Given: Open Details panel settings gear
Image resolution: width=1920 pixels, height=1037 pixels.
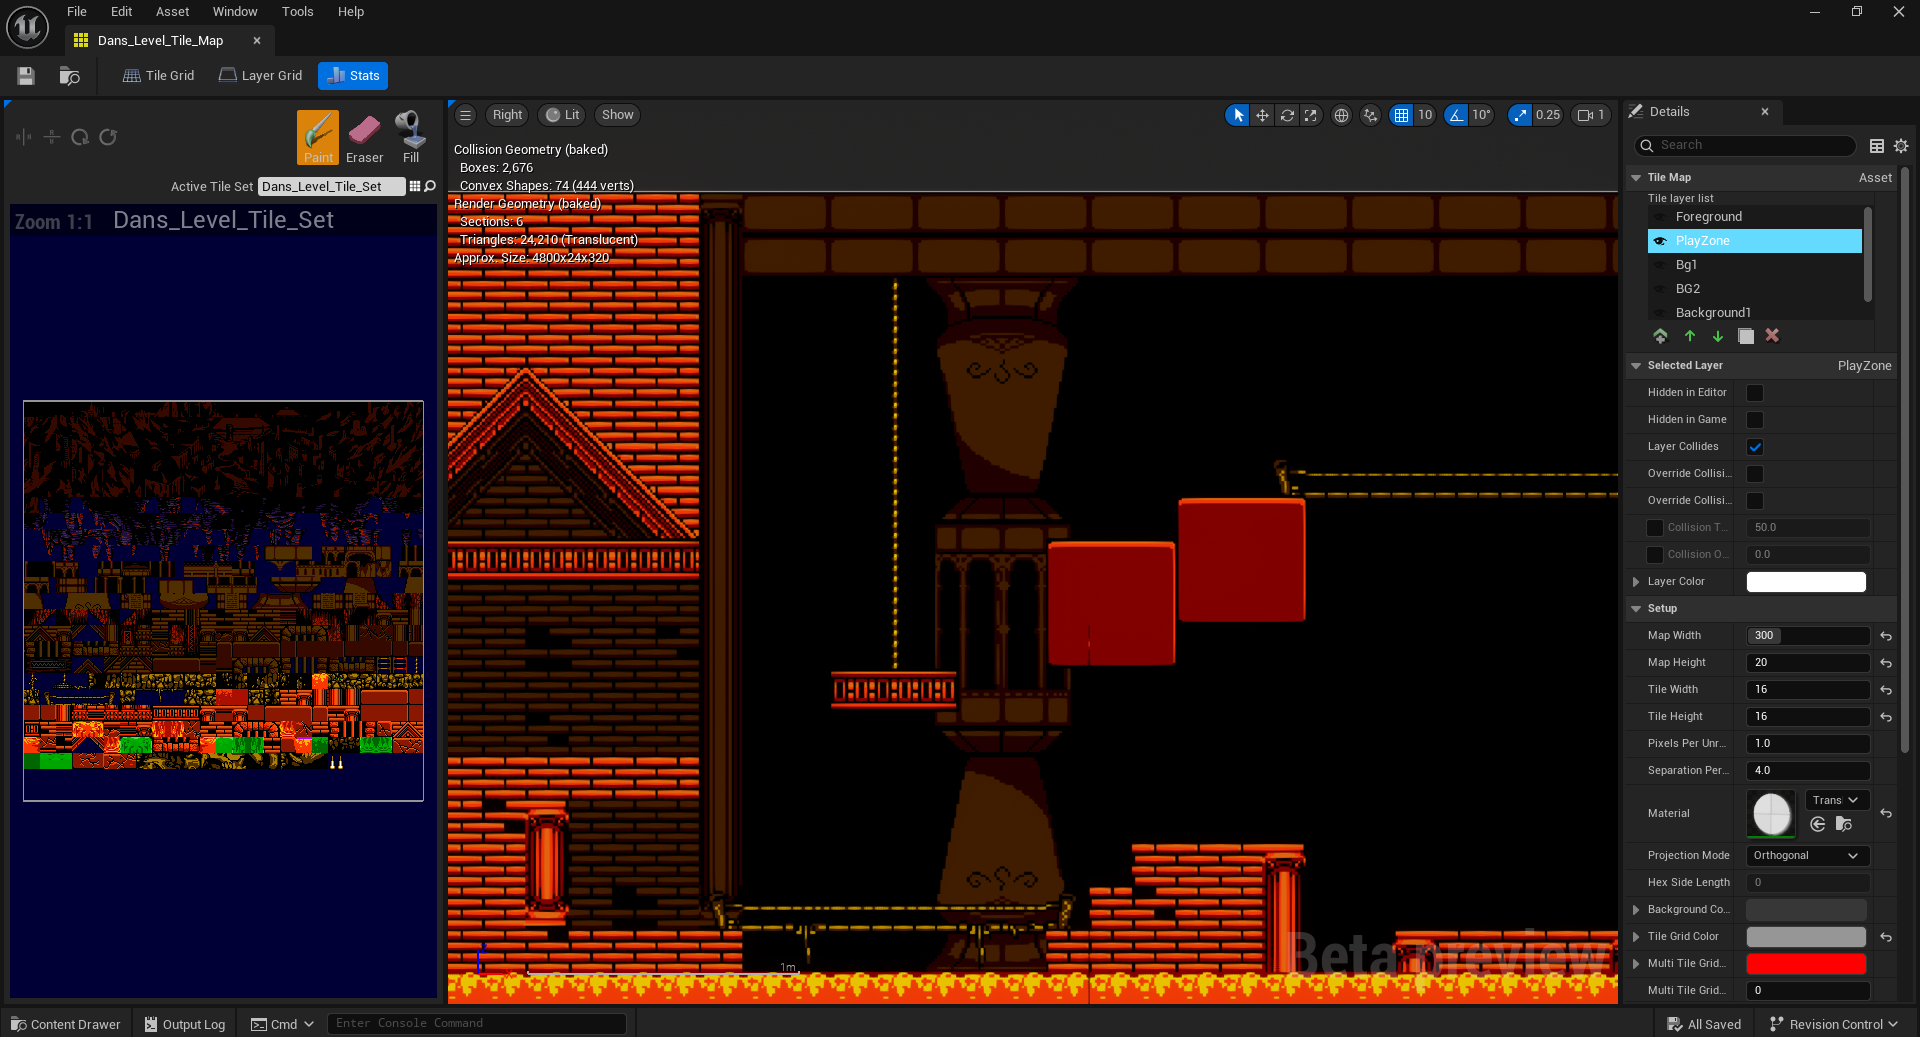Looking at the screenshot, I should [1901, 146].
